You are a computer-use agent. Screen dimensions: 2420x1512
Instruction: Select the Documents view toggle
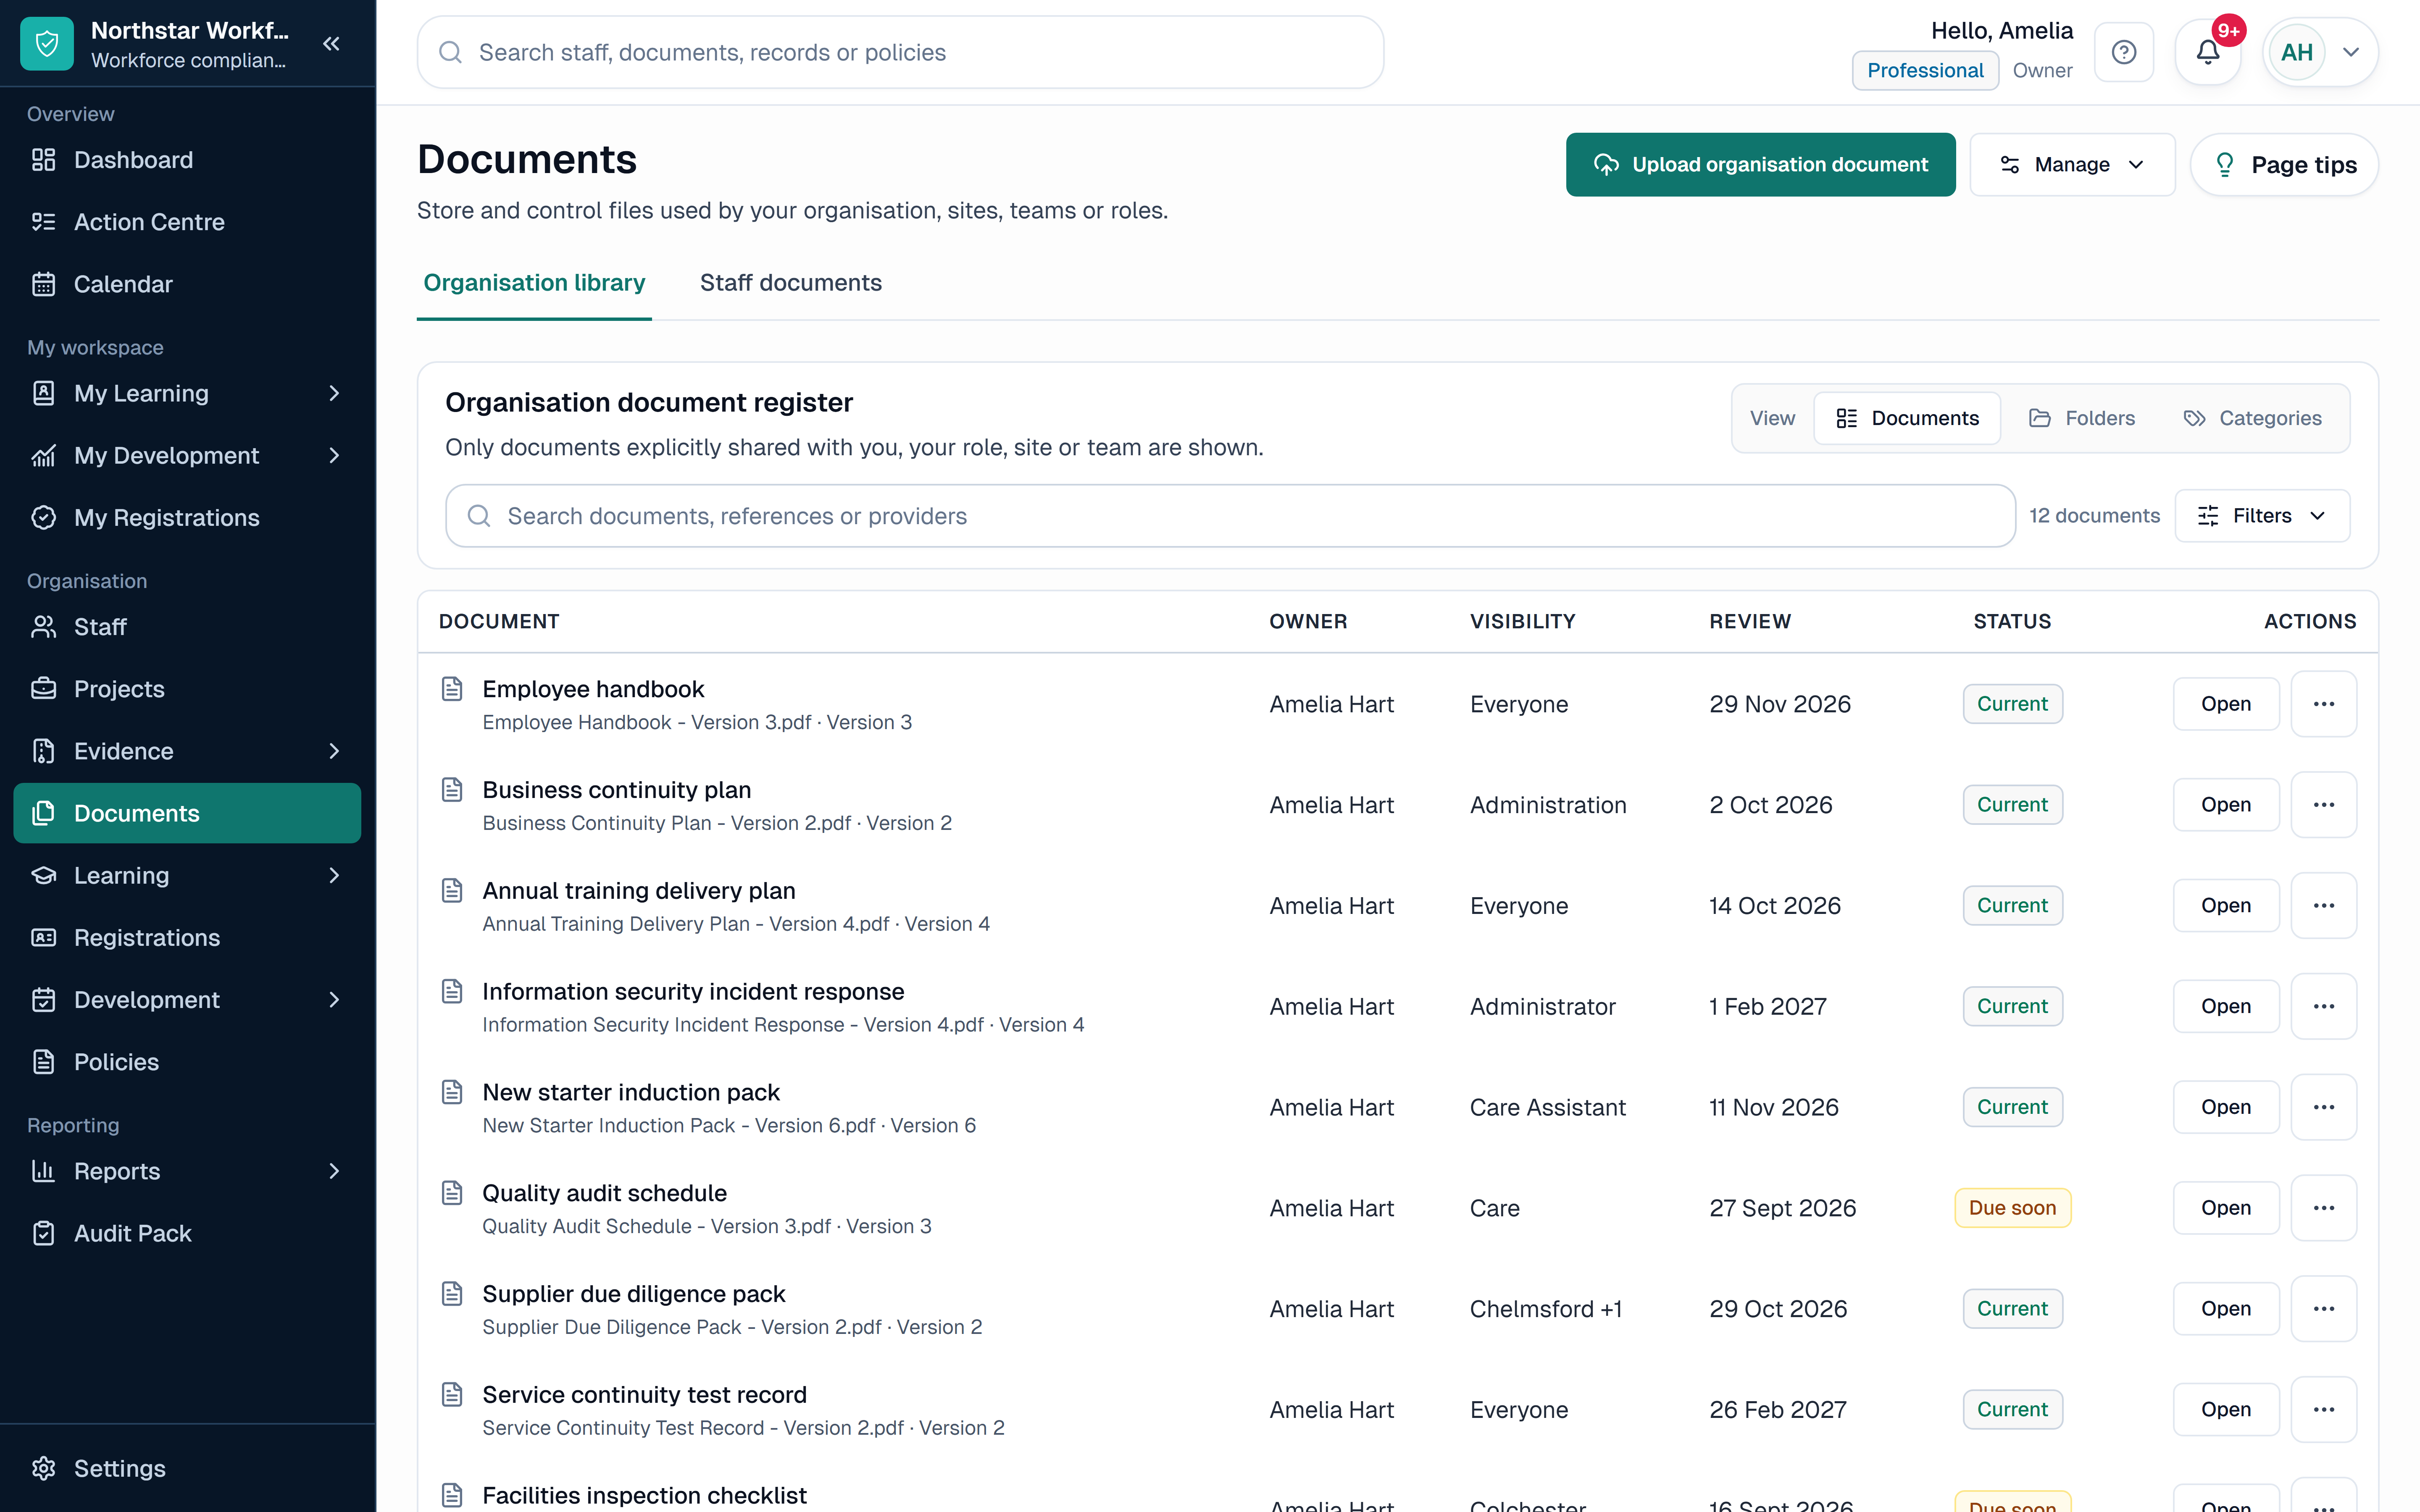1907,418
